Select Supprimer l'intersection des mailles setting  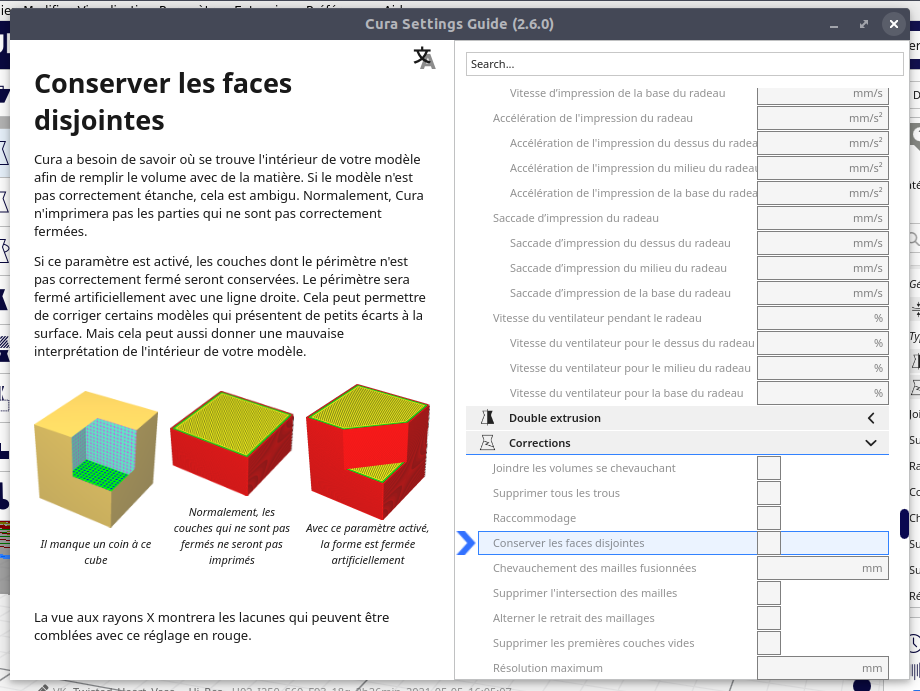(585, 593)
